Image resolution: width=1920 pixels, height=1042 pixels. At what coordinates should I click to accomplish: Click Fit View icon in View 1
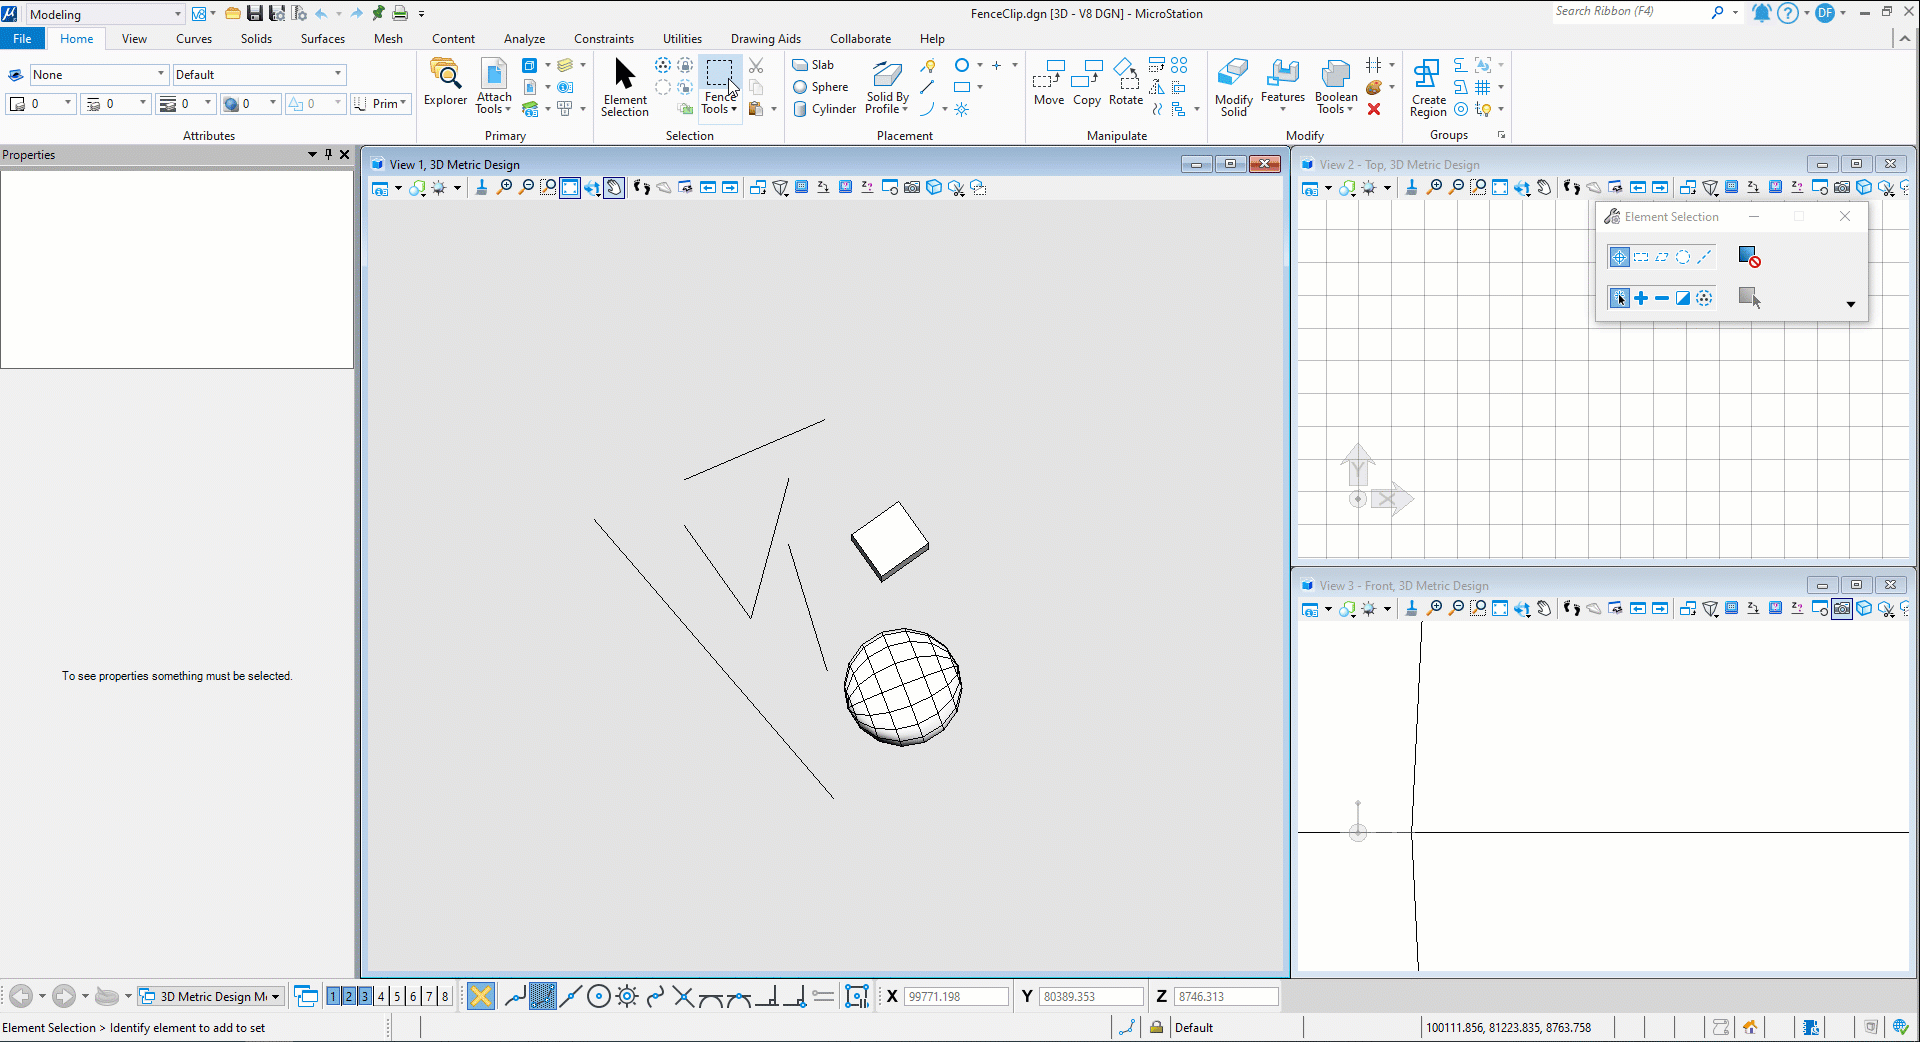tap(570, 188)
